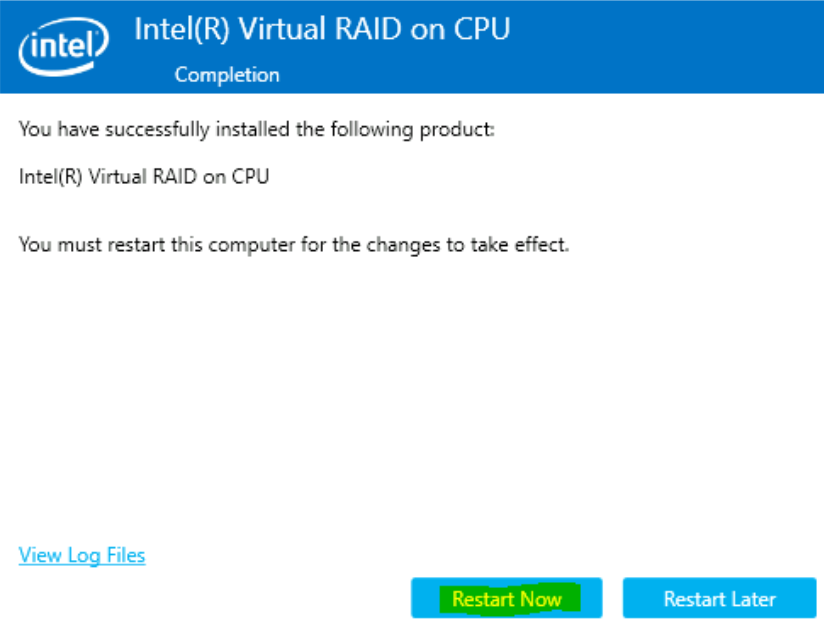Select the Completion subtitle in the header

(227, 75)
